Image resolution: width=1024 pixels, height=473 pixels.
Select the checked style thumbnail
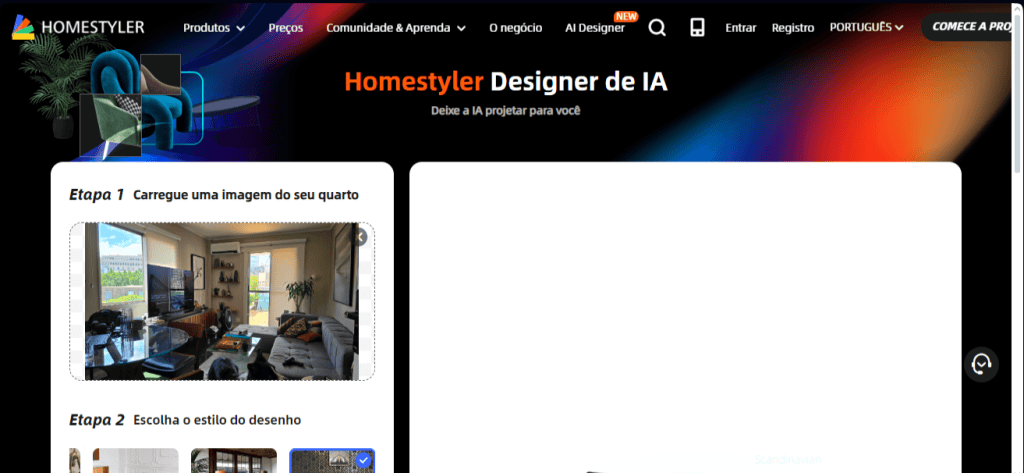(332, 461)
